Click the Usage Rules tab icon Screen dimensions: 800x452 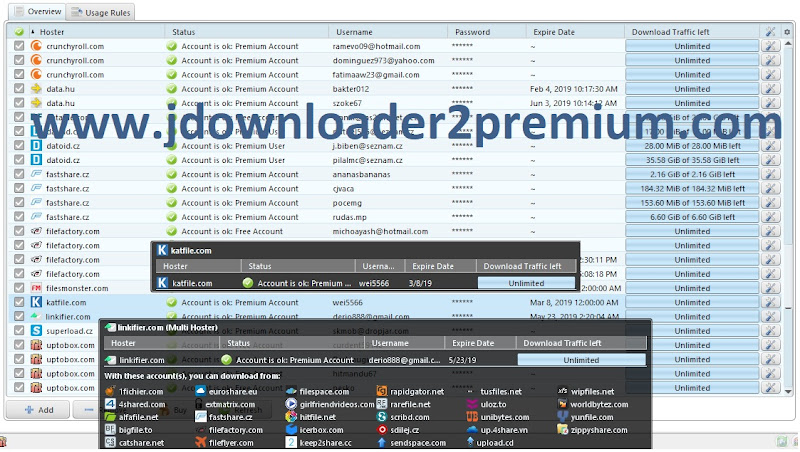77,12
